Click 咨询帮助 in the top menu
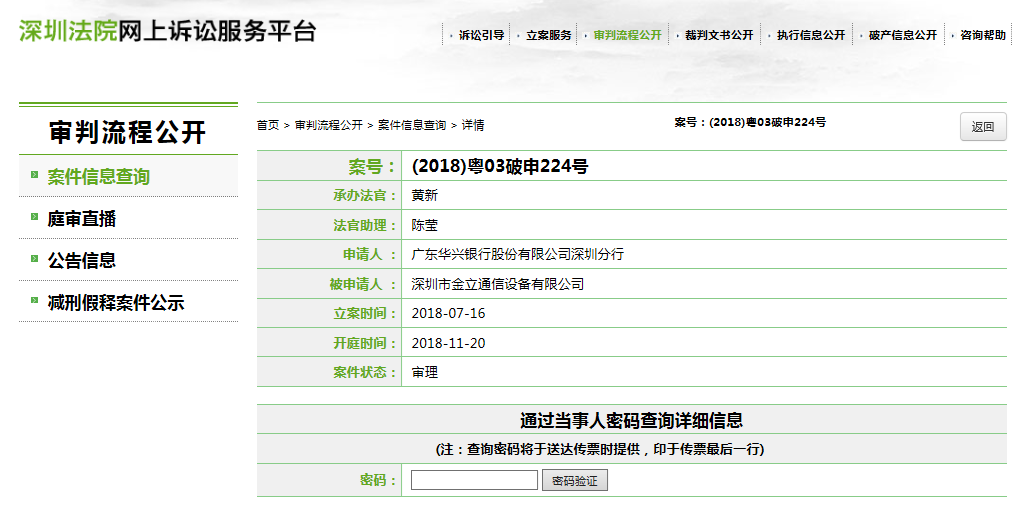Viewport: 1028px width, 508px height. click(982, 35)
